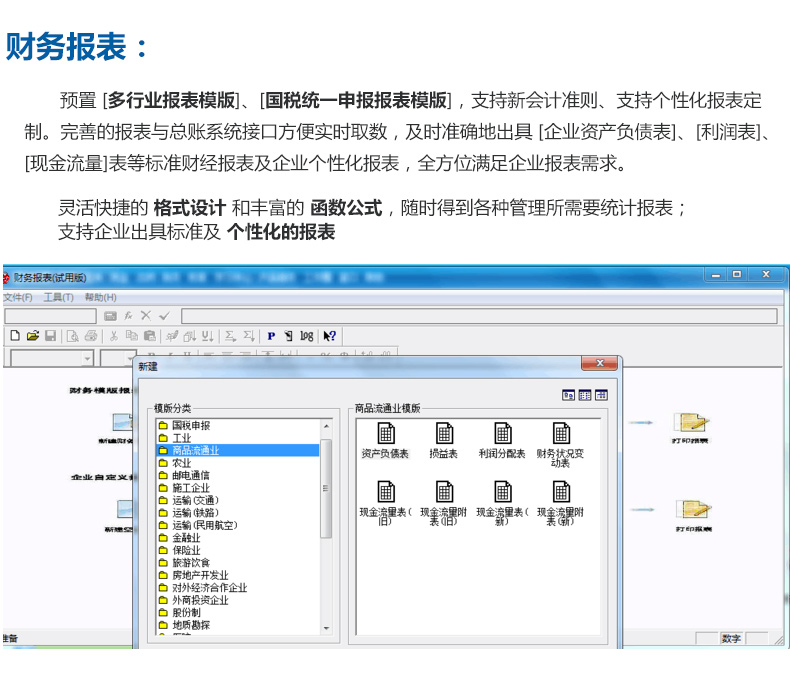Click the Print toolbar icon
790x676 pixels.
pyautogui.click(x=91, y=336)
